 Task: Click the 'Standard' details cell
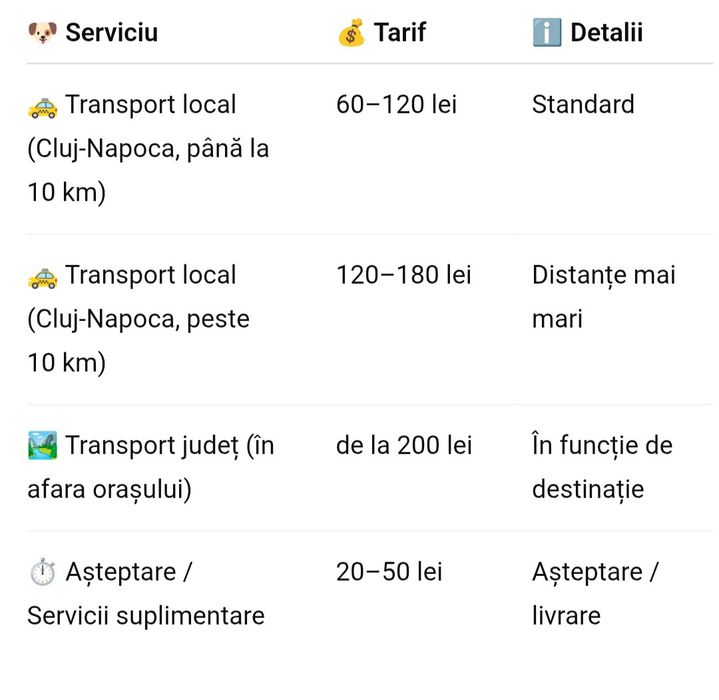click(x=583, y=105)
